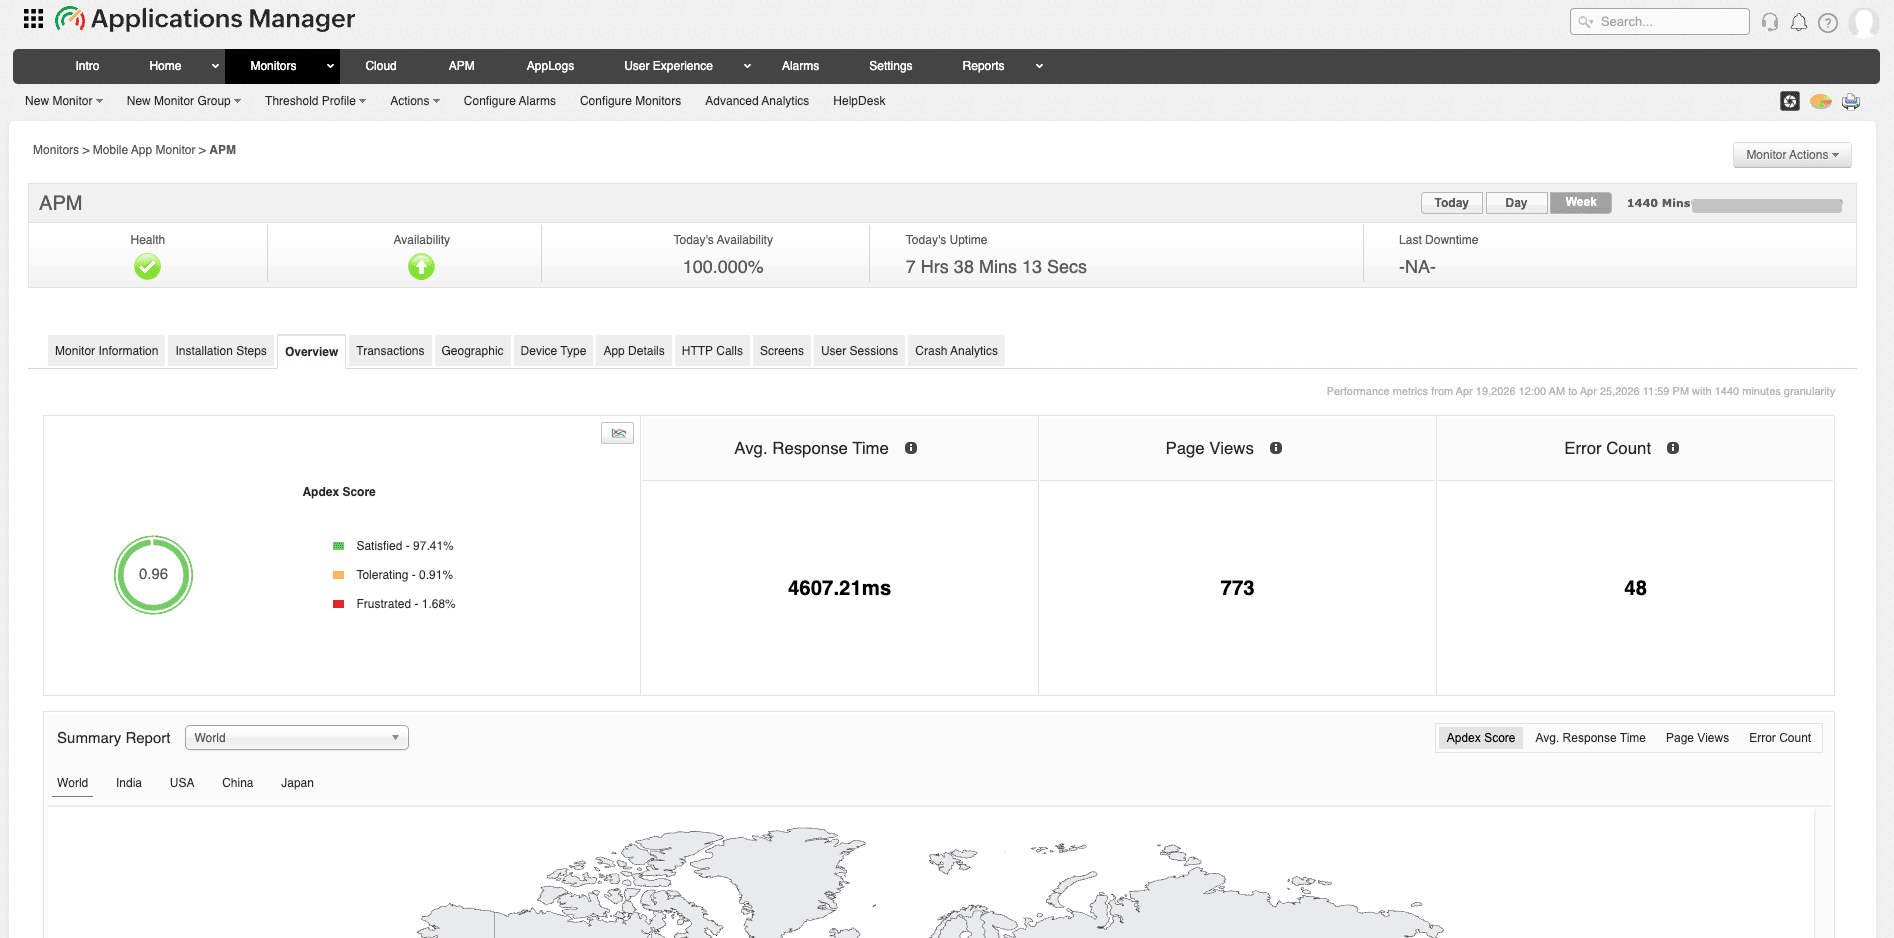Open notifications bell icon
1894x938 pixels.
(x=1799, y=22)
